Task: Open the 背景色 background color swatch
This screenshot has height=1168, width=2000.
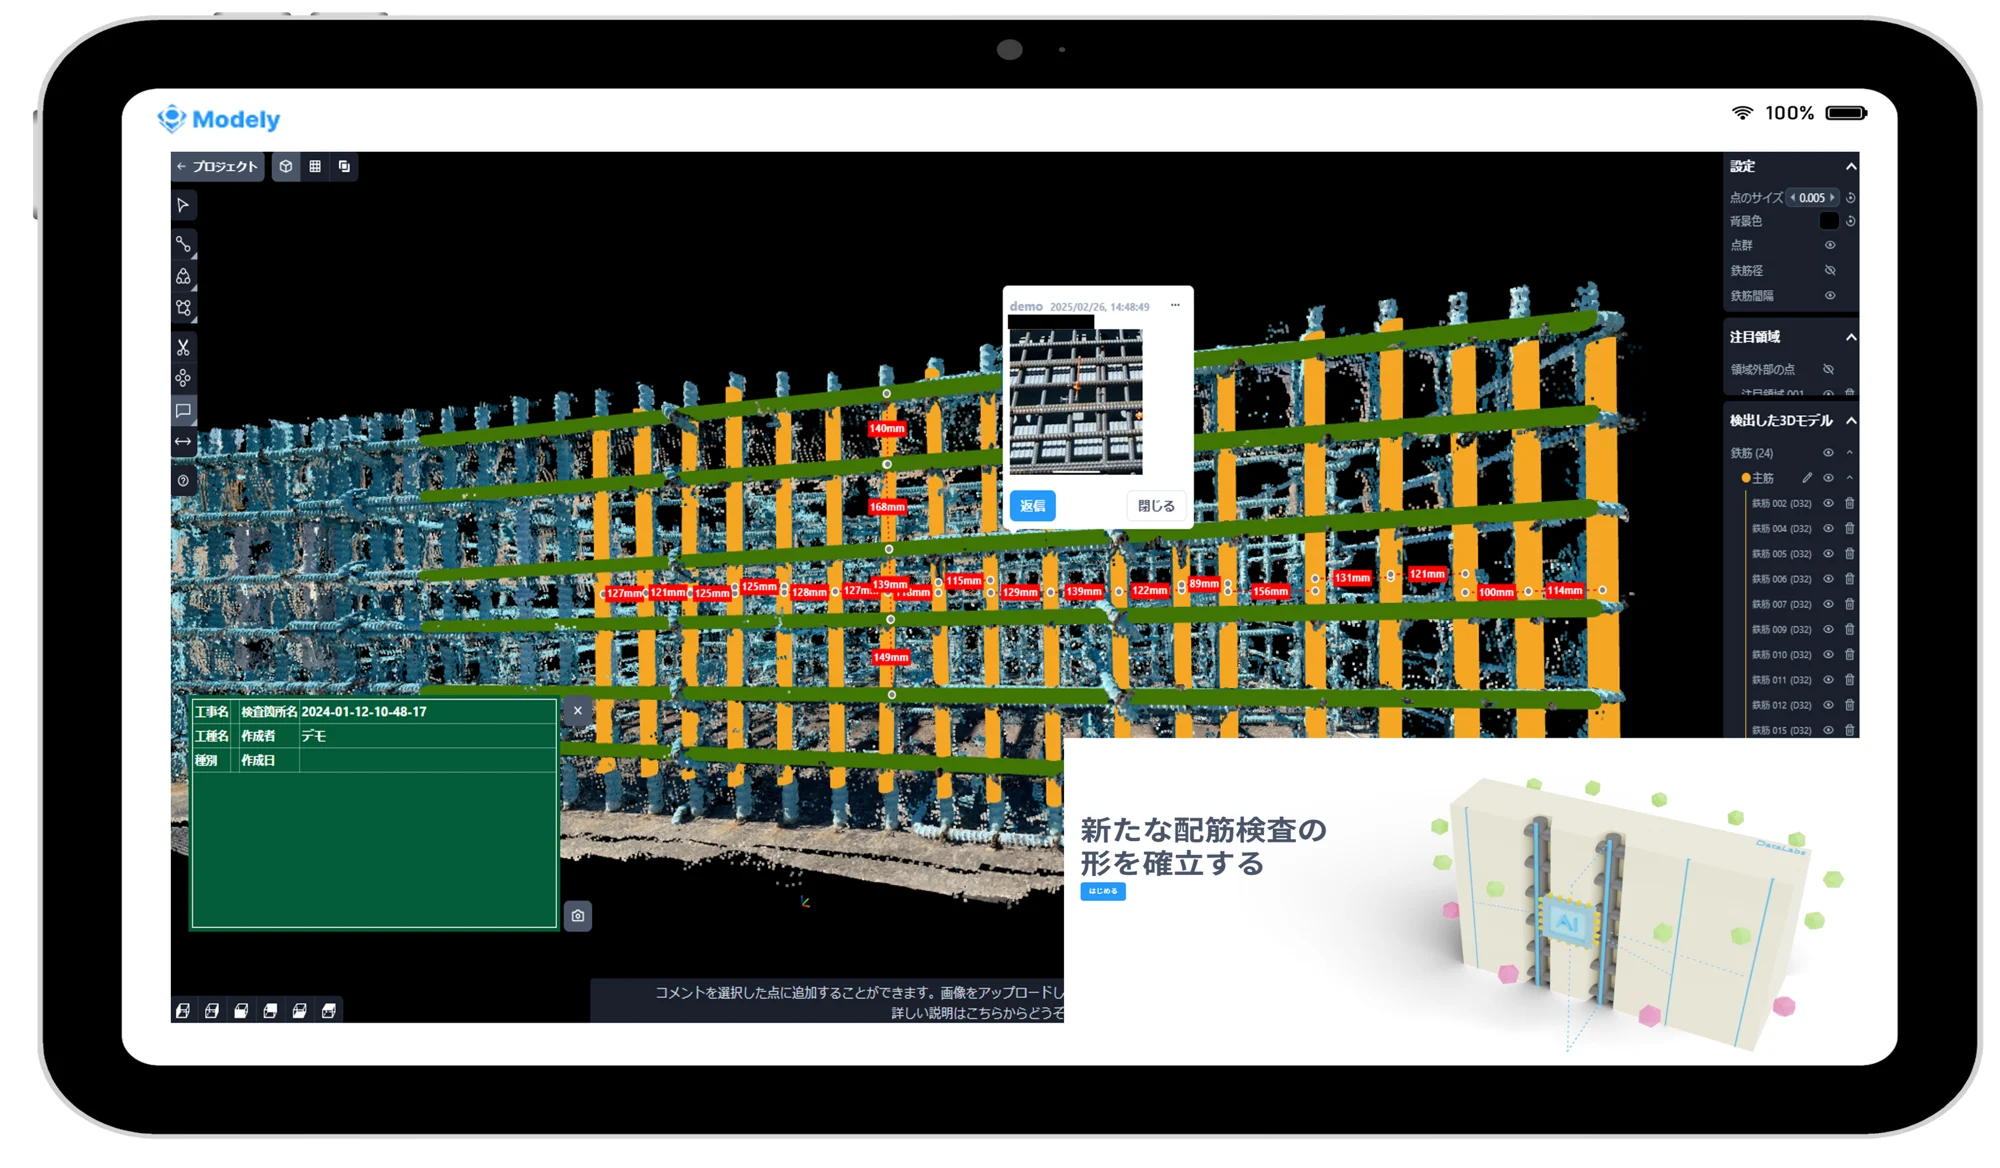Action: 1828,221
